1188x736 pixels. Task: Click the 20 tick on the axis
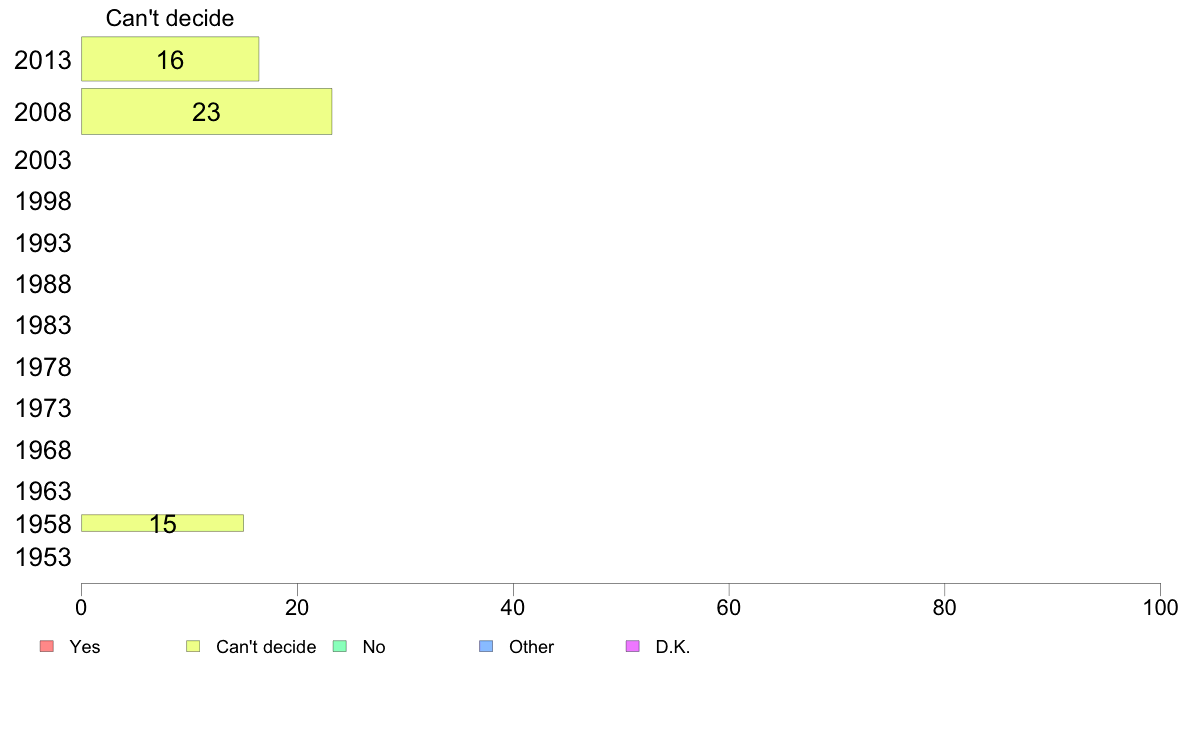pos(297,608)
